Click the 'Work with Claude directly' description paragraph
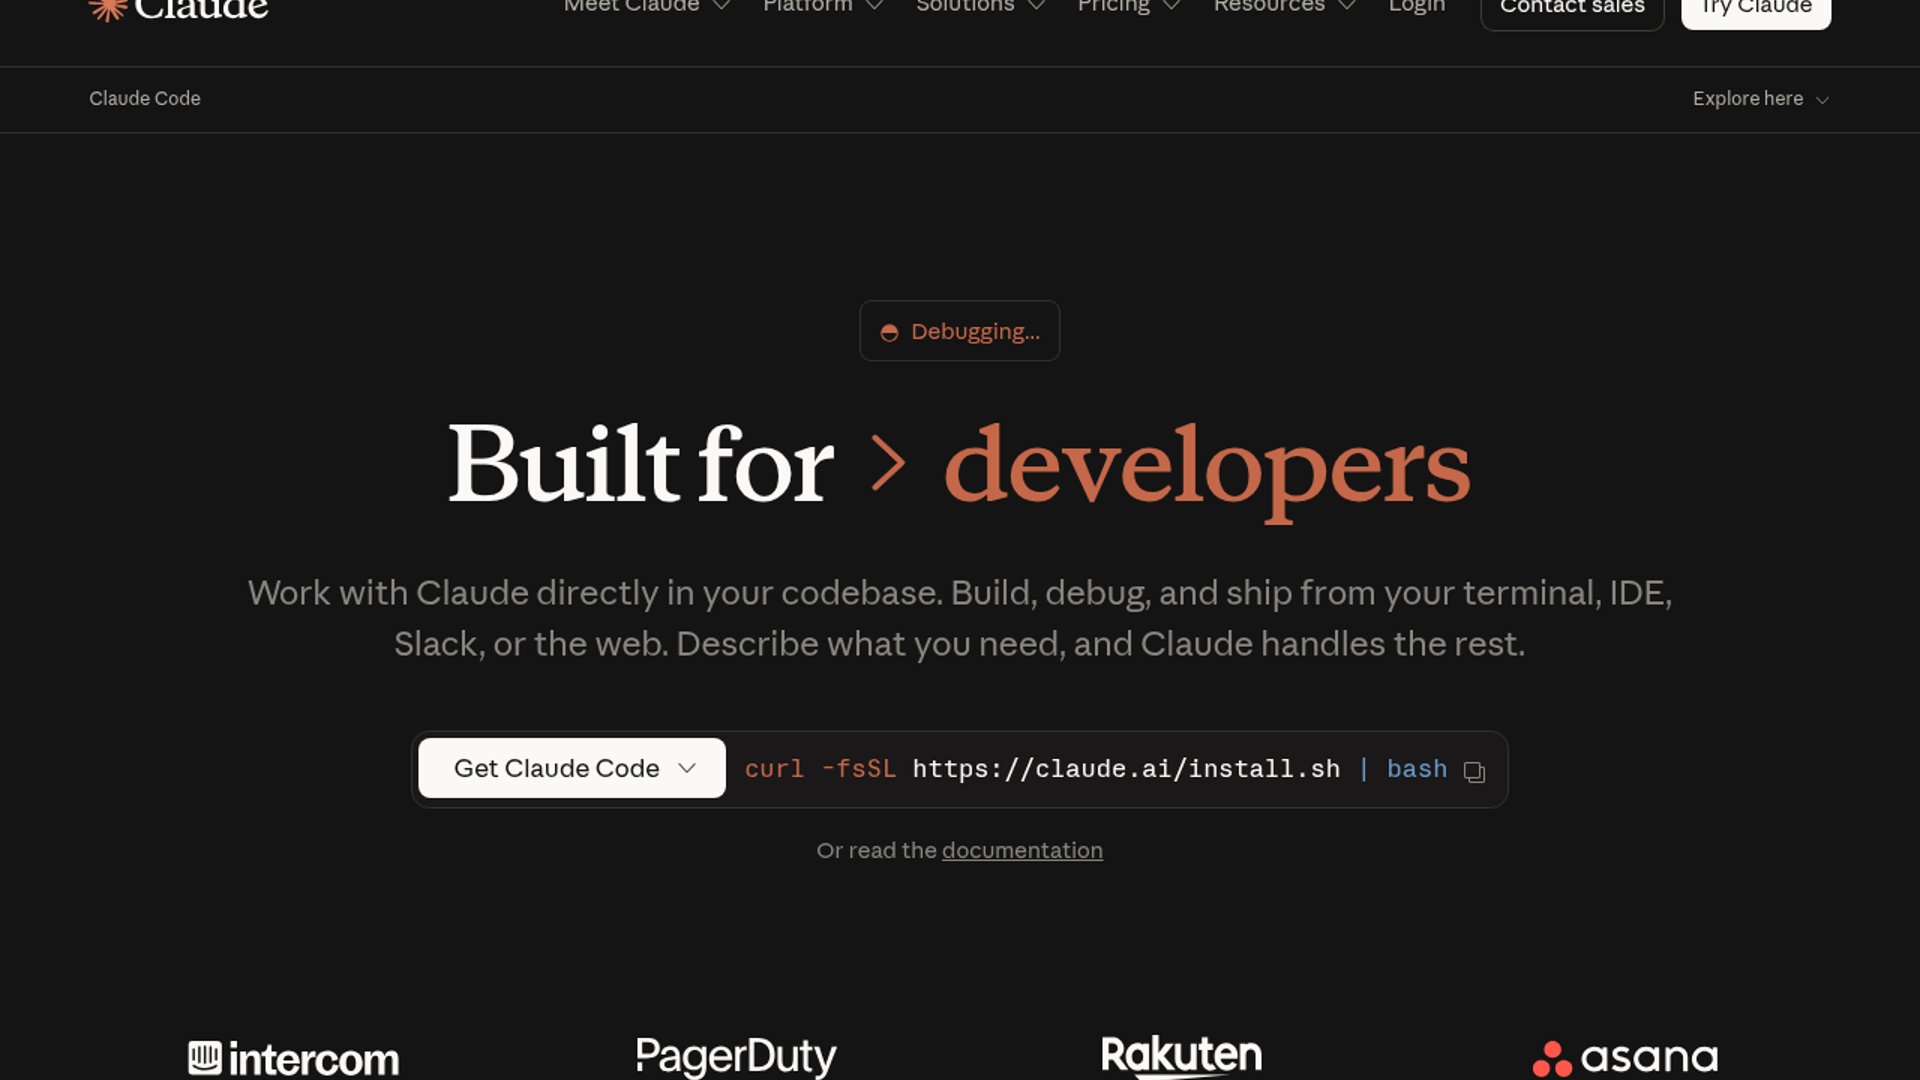This screenshot has width=1920, height=1080. [x=960, y=618]
